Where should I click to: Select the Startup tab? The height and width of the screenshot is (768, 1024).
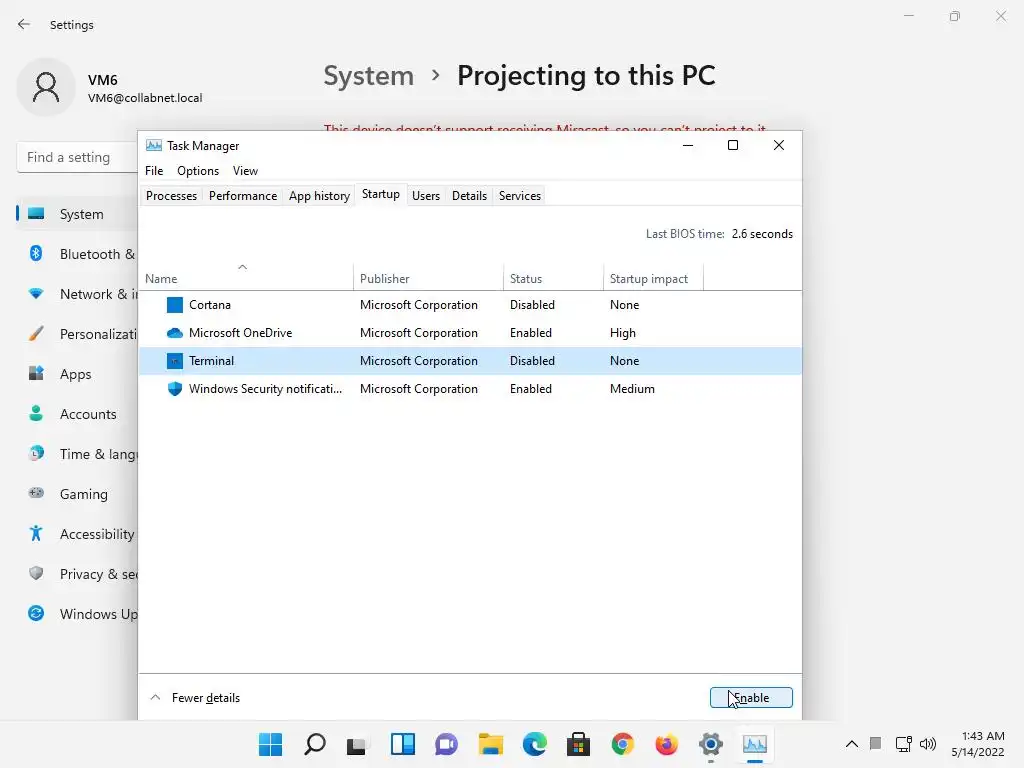[381, 195]
